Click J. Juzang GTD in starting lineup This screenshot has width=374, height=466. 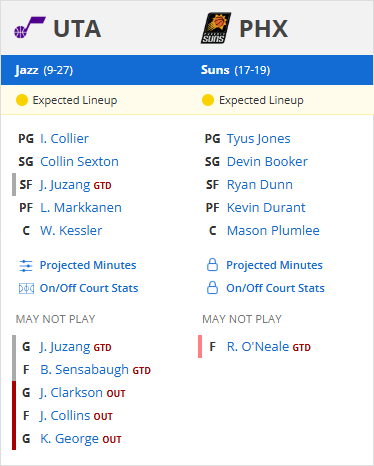coord(76,185)
